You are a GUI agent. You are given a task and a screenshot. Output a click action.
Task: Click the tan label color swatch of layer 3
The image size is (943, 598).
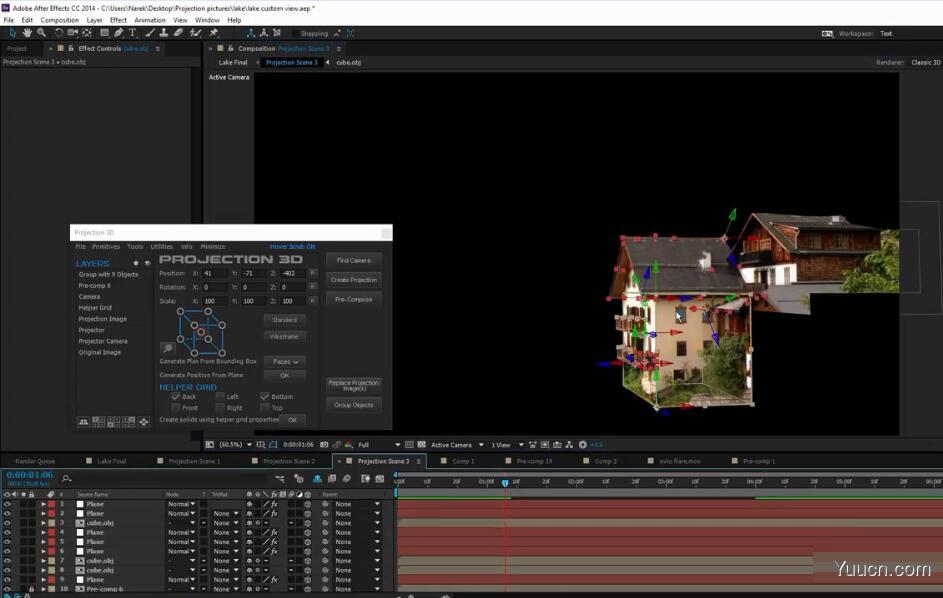(52, 523)
